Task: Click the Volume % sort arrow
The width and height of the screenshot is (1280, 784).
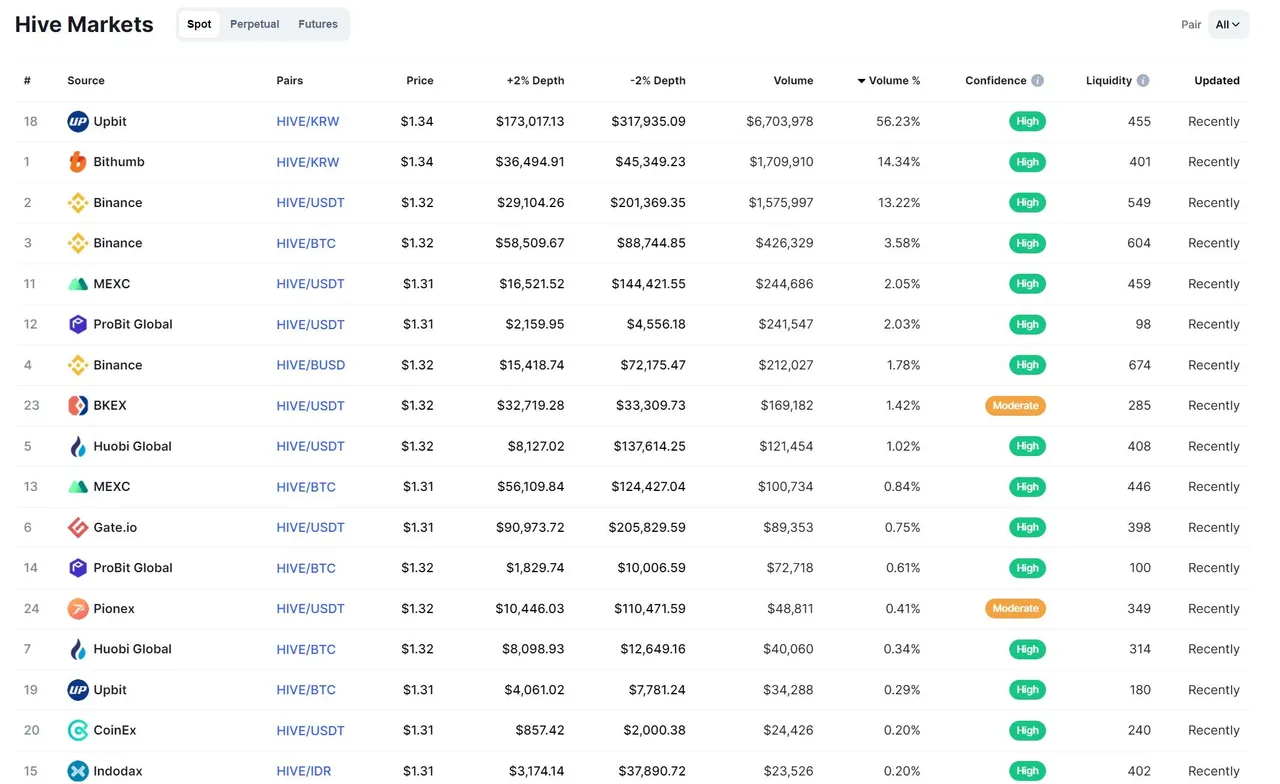Action: pos(861,81)
